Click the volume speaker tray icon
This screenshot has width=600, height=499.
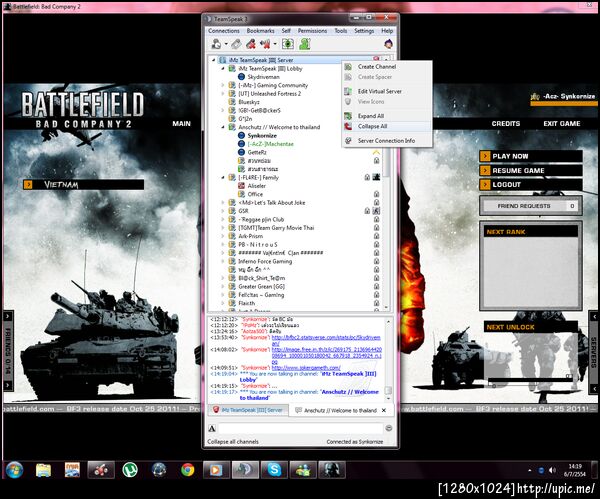pos(552,470)
